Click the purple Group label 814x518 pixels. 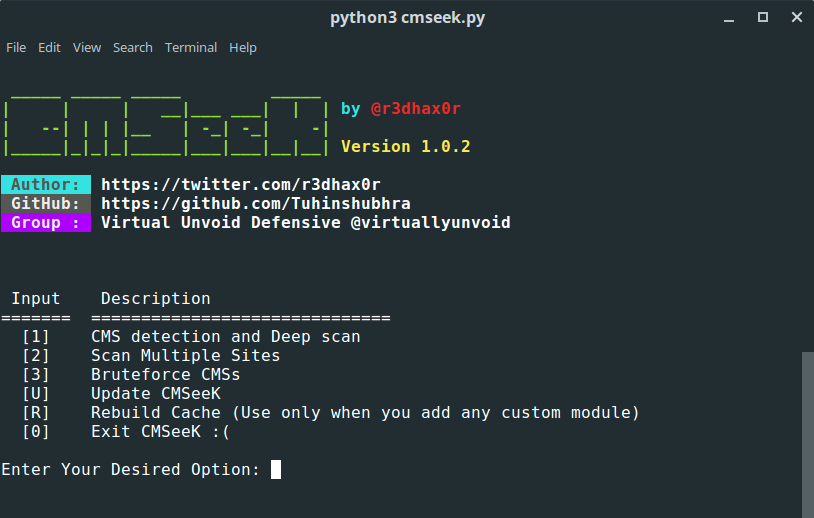click(45, 222)
